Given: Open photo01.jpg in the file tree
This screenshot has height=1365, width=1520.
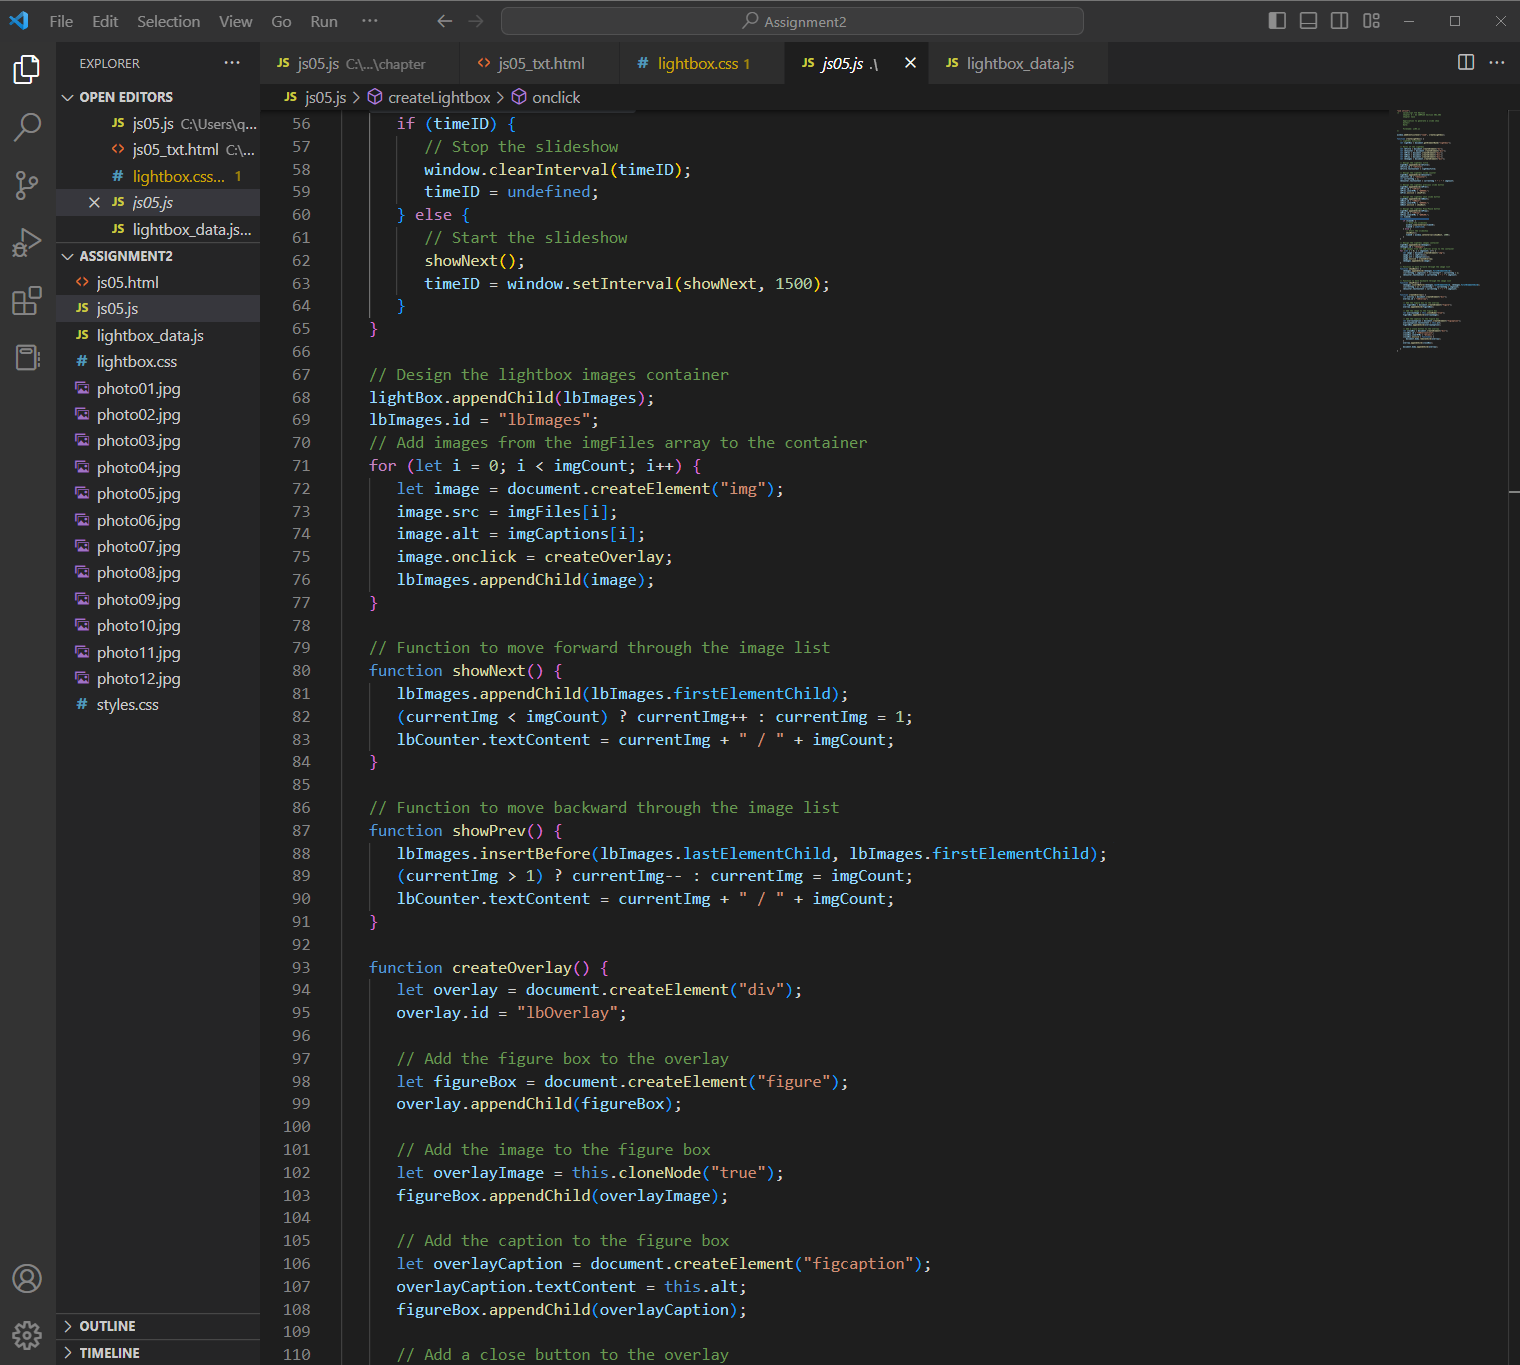Looking at the screenshot, I should (158, 388).
